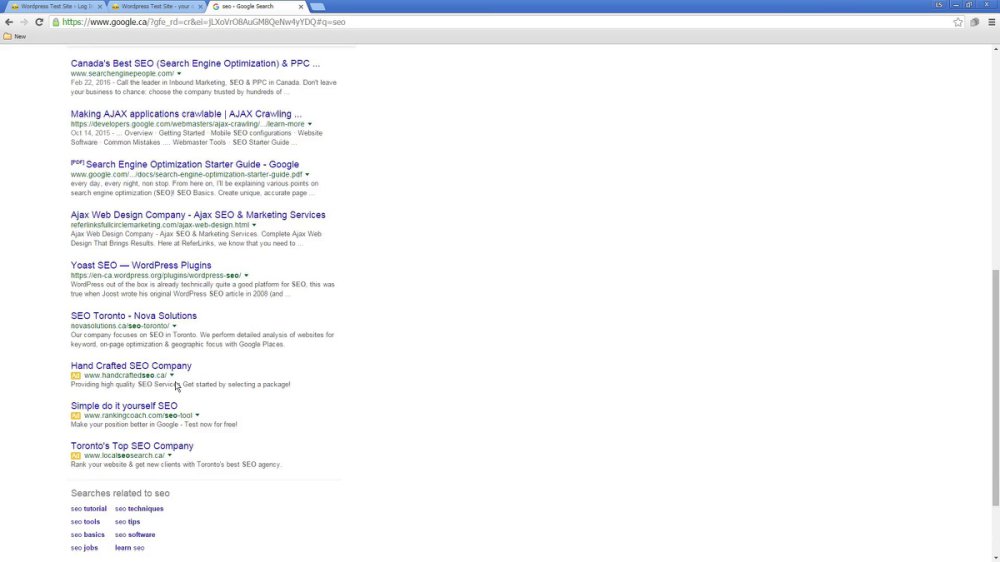Click the Ad badge beside rankingcoach.com
Viewport: 1000px width, 562px height.
(75, 416)
